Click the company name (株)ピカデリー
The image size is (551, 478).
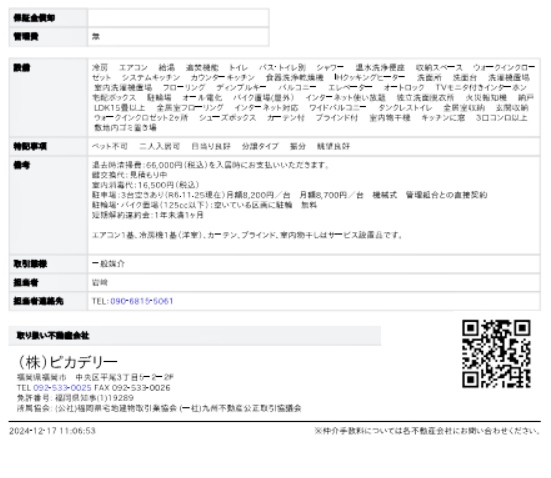[x=67, y=362]
